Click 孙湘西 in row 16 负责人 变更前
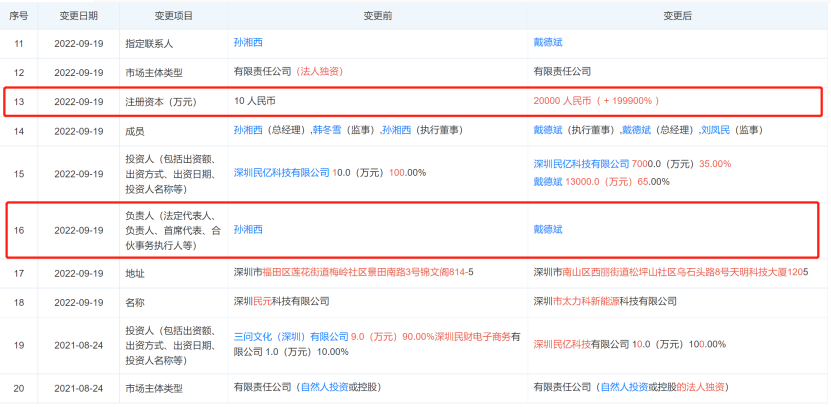Screen dimensions: 831x407 click(248, 230)
